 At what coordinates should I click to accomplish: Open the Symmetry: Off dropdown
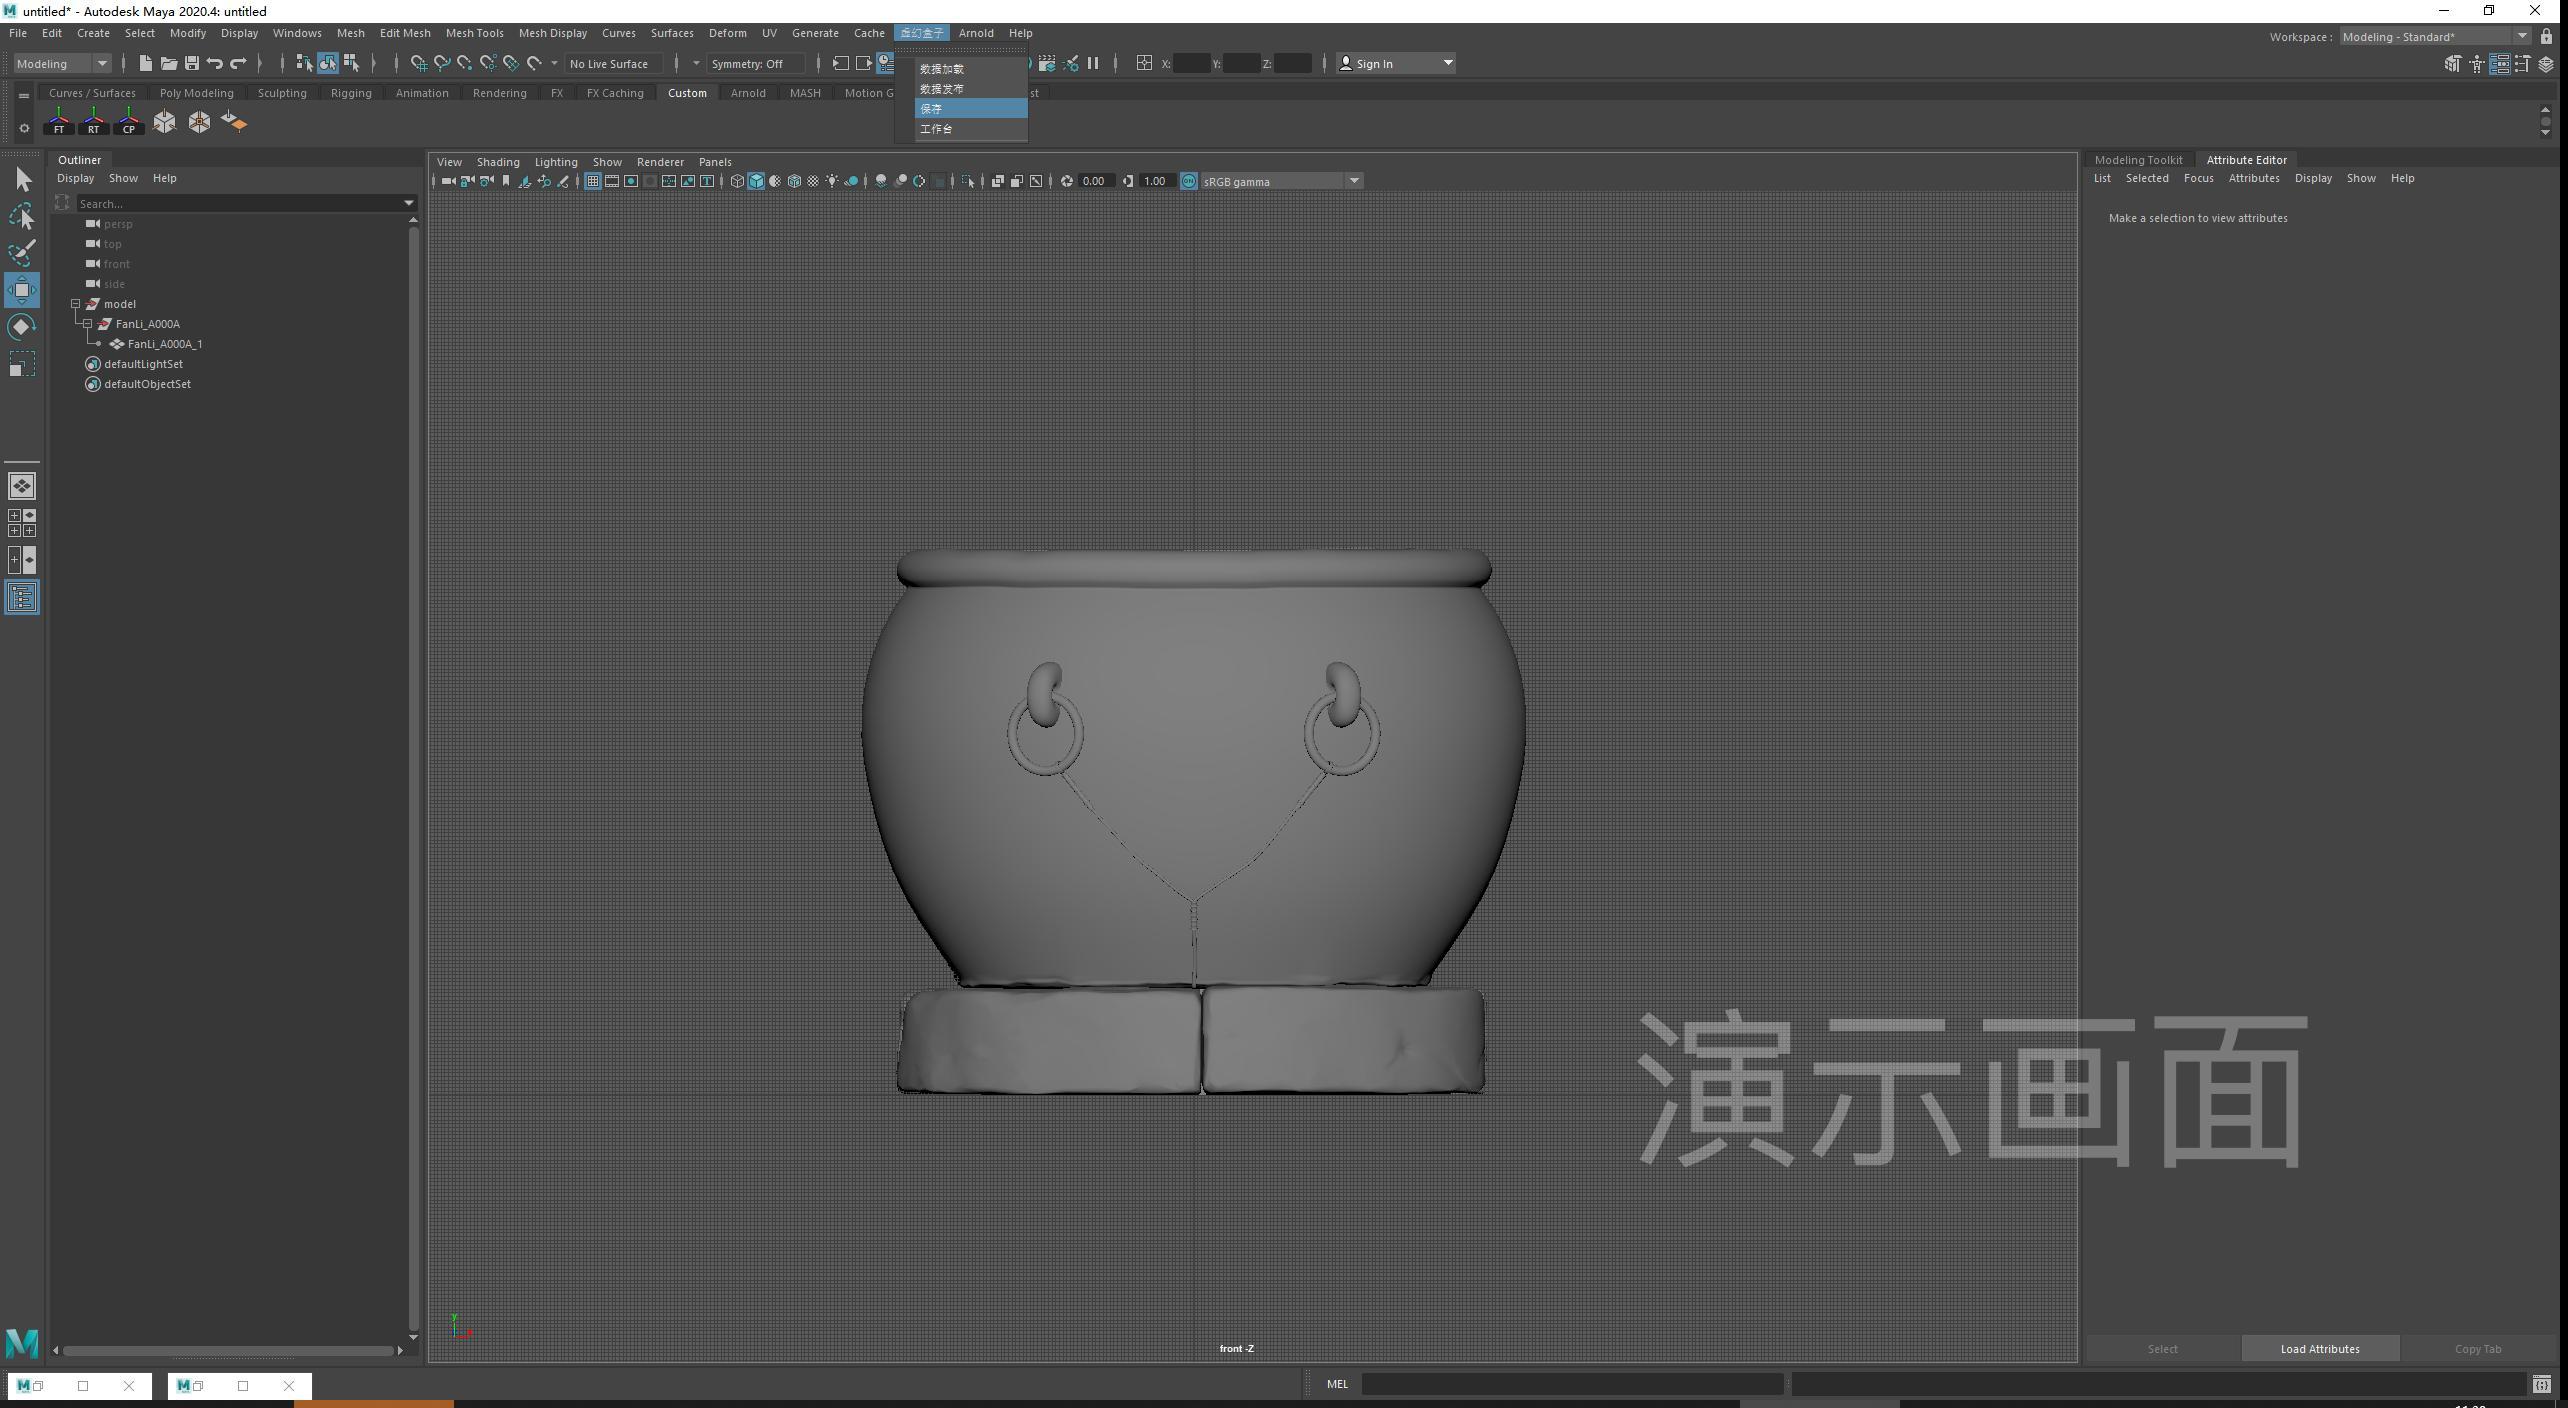755,63
